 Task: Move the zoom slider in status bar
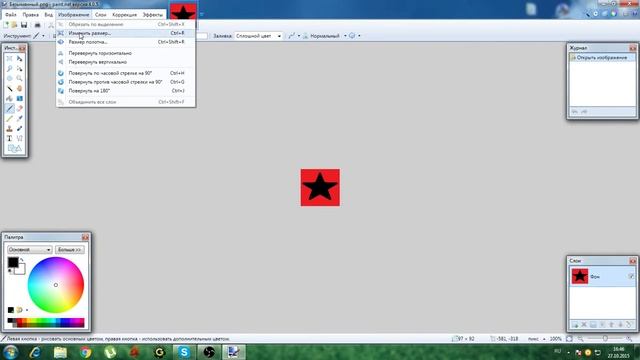[605, 339]
